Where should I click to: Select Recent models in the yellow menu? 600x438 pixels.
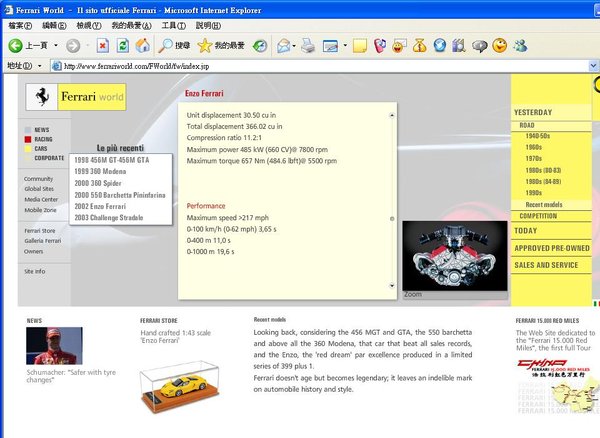pos(544,205)
